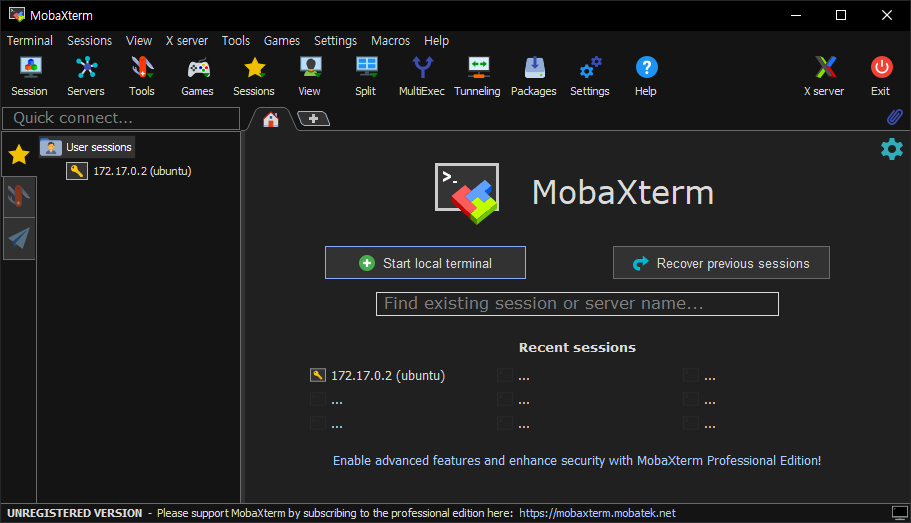Focus the Quick connect field
Screen dimensions: 911x523
(x=121, y=118)
